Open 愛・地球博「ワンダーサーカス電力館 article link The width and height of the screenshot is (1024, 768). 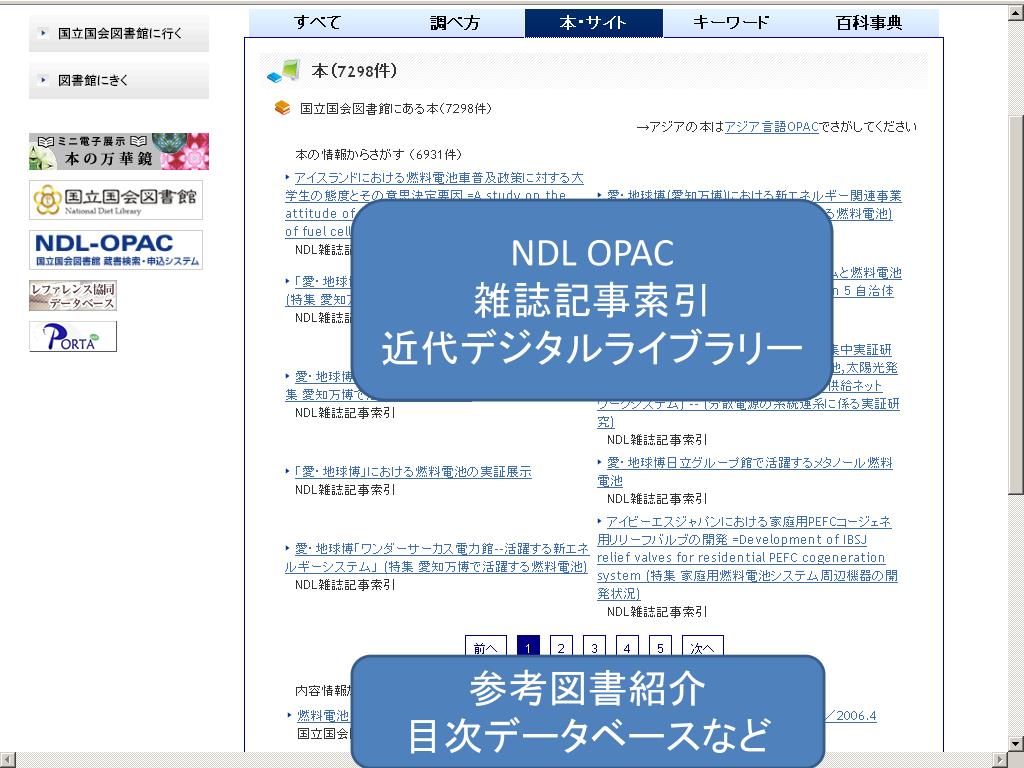pos(436,558)
